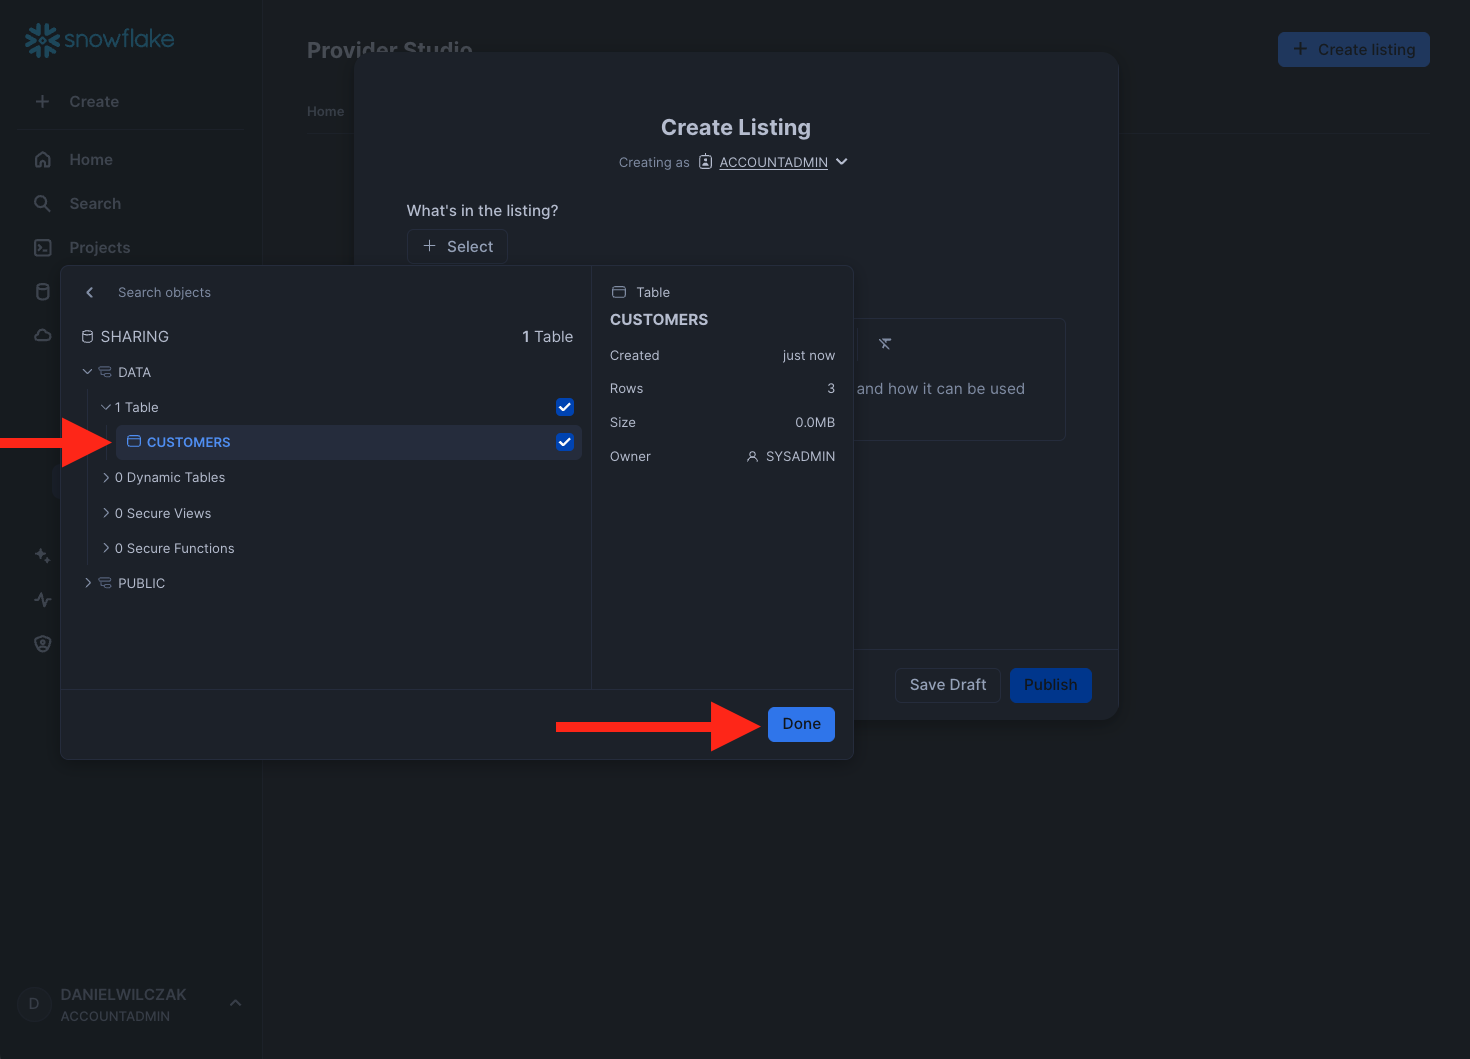Go to Home in the sidebar

point(90,160)
